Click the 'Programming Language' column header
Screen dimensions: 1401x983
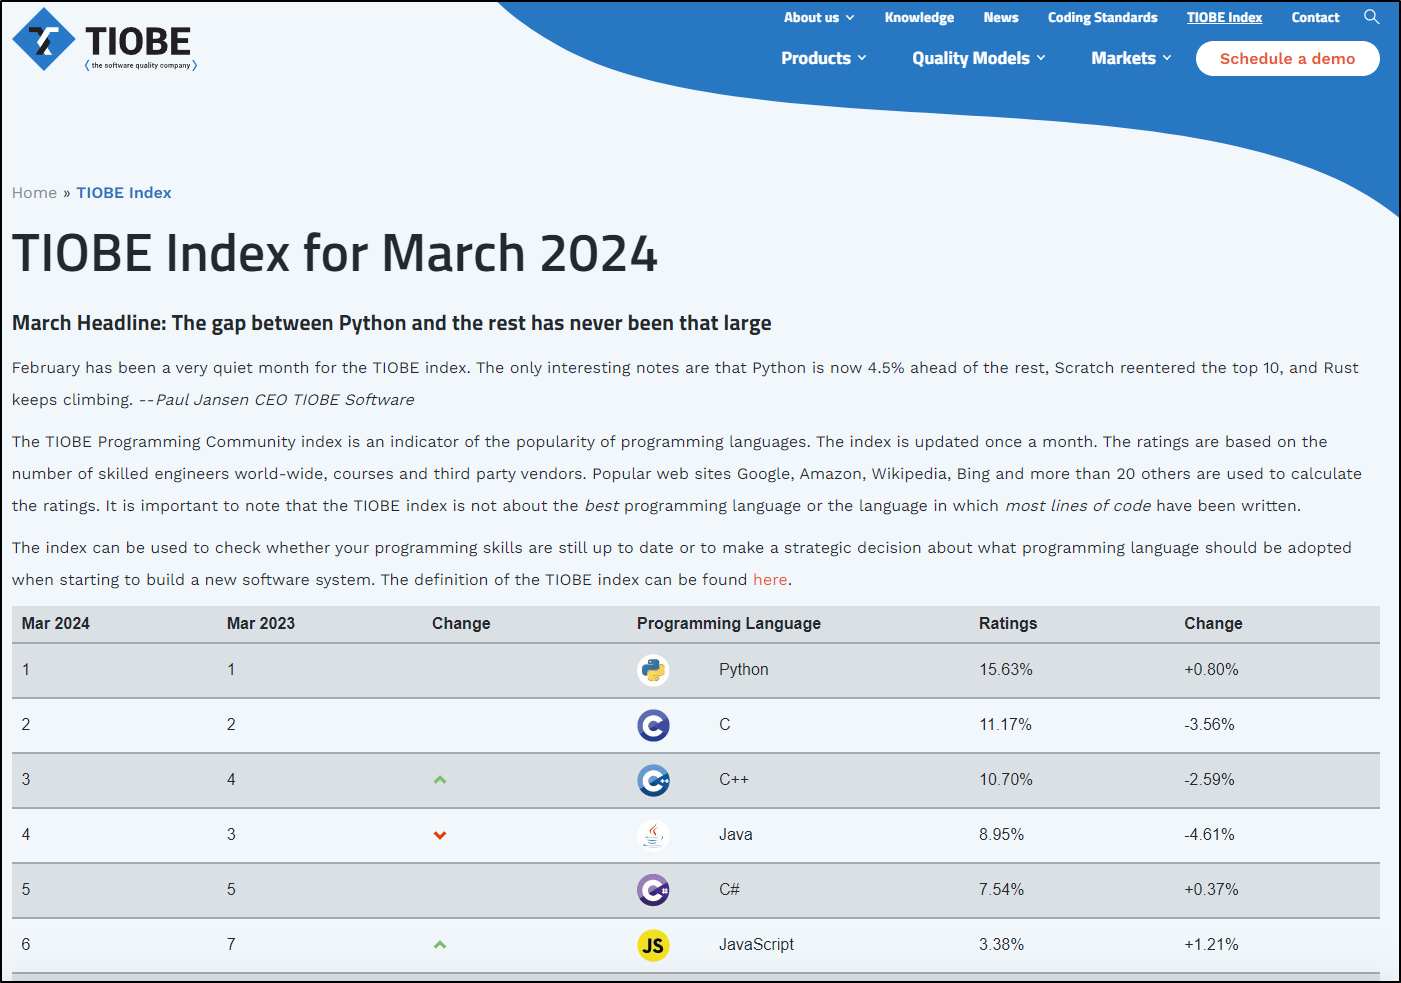click(729, 623)
